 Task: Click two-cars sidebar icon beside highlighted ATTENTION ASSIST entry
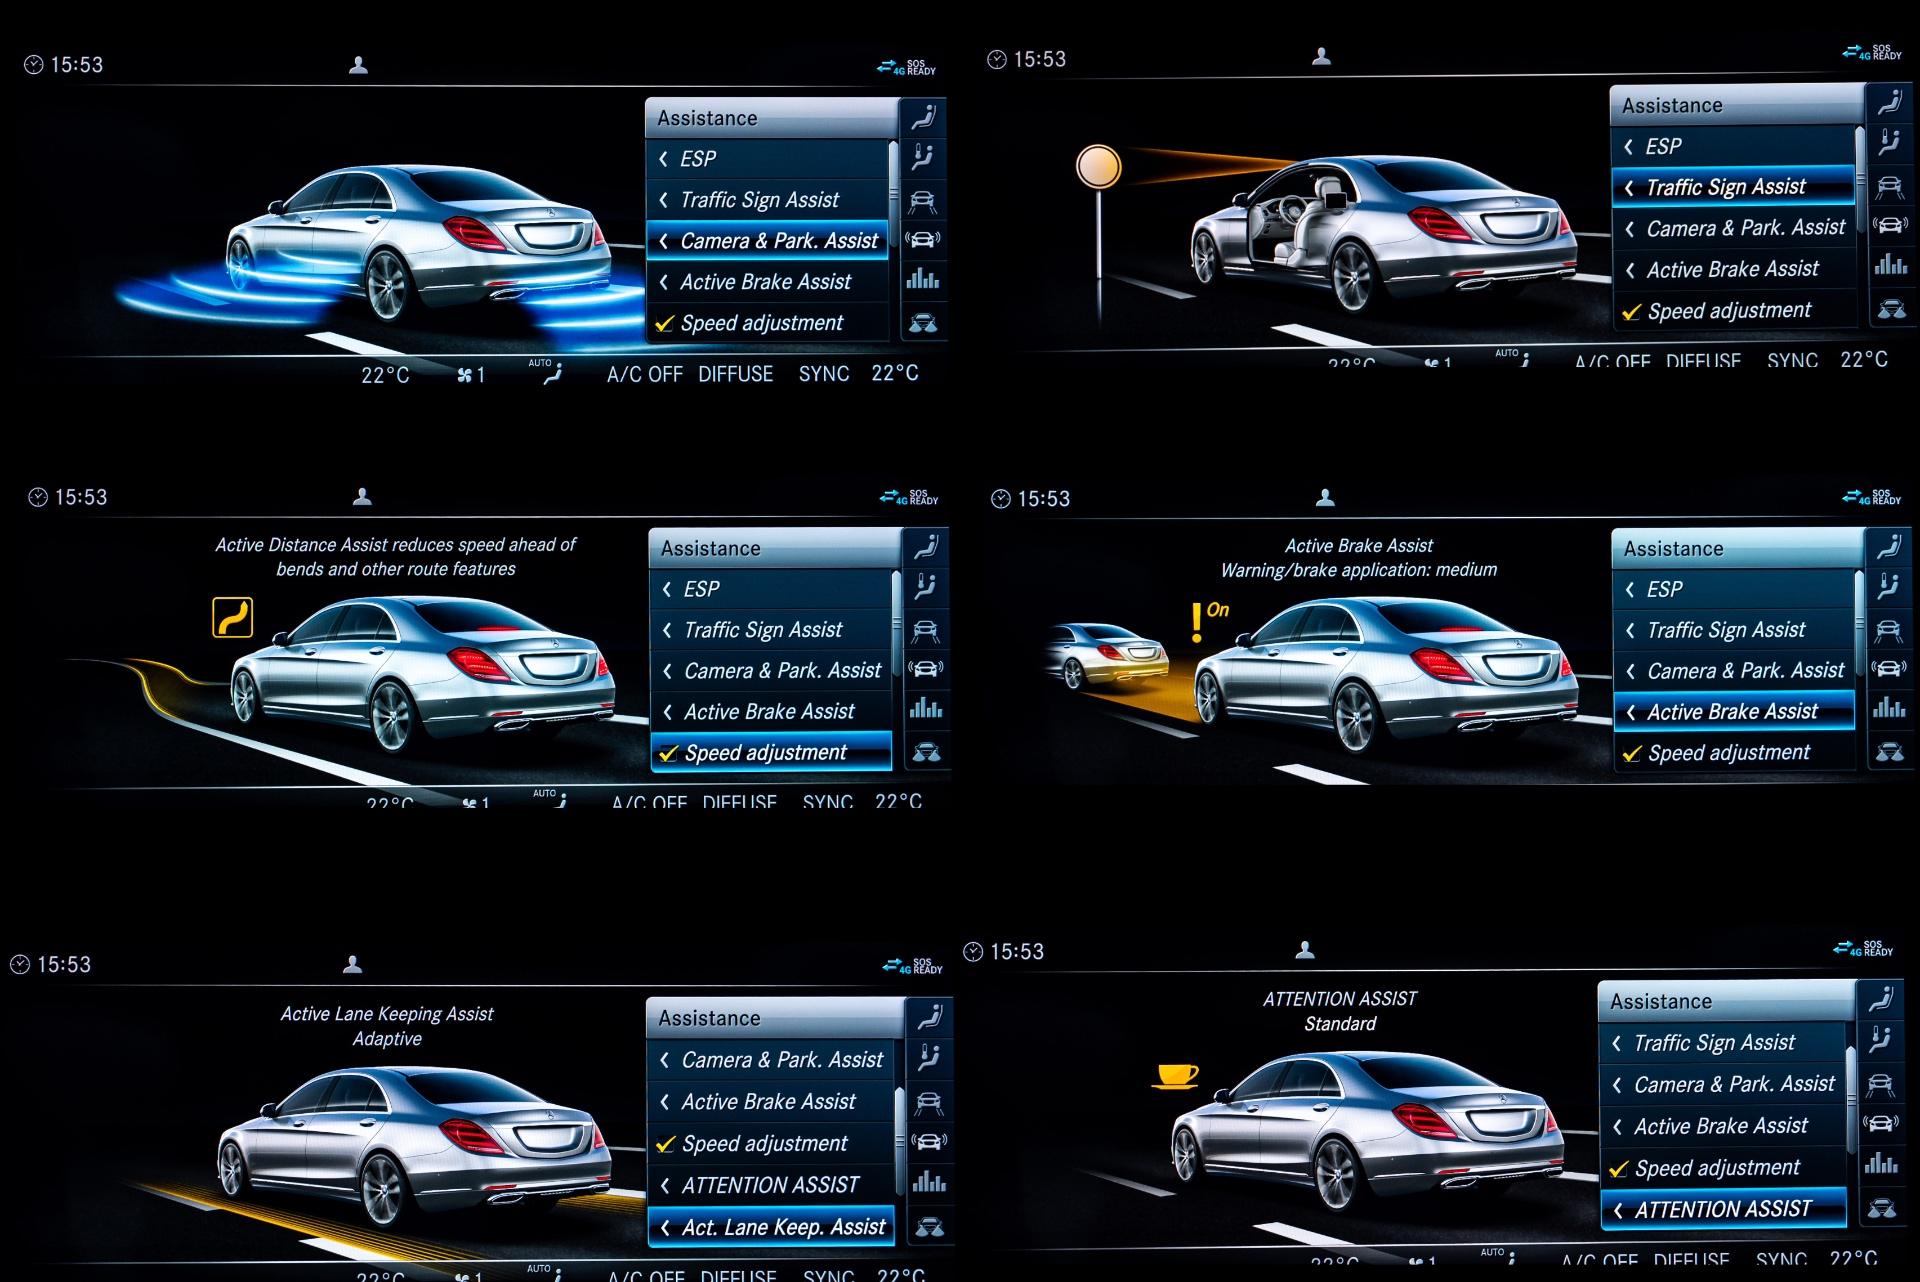(1881, 1209)
